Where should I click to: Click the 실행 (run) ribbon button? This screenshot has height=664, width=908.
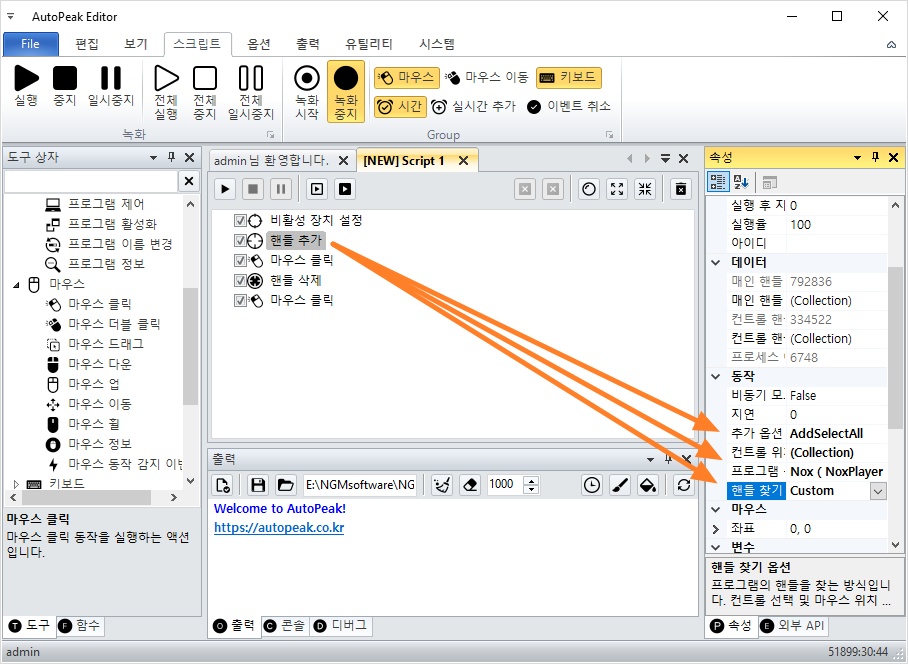coord(26,86)
